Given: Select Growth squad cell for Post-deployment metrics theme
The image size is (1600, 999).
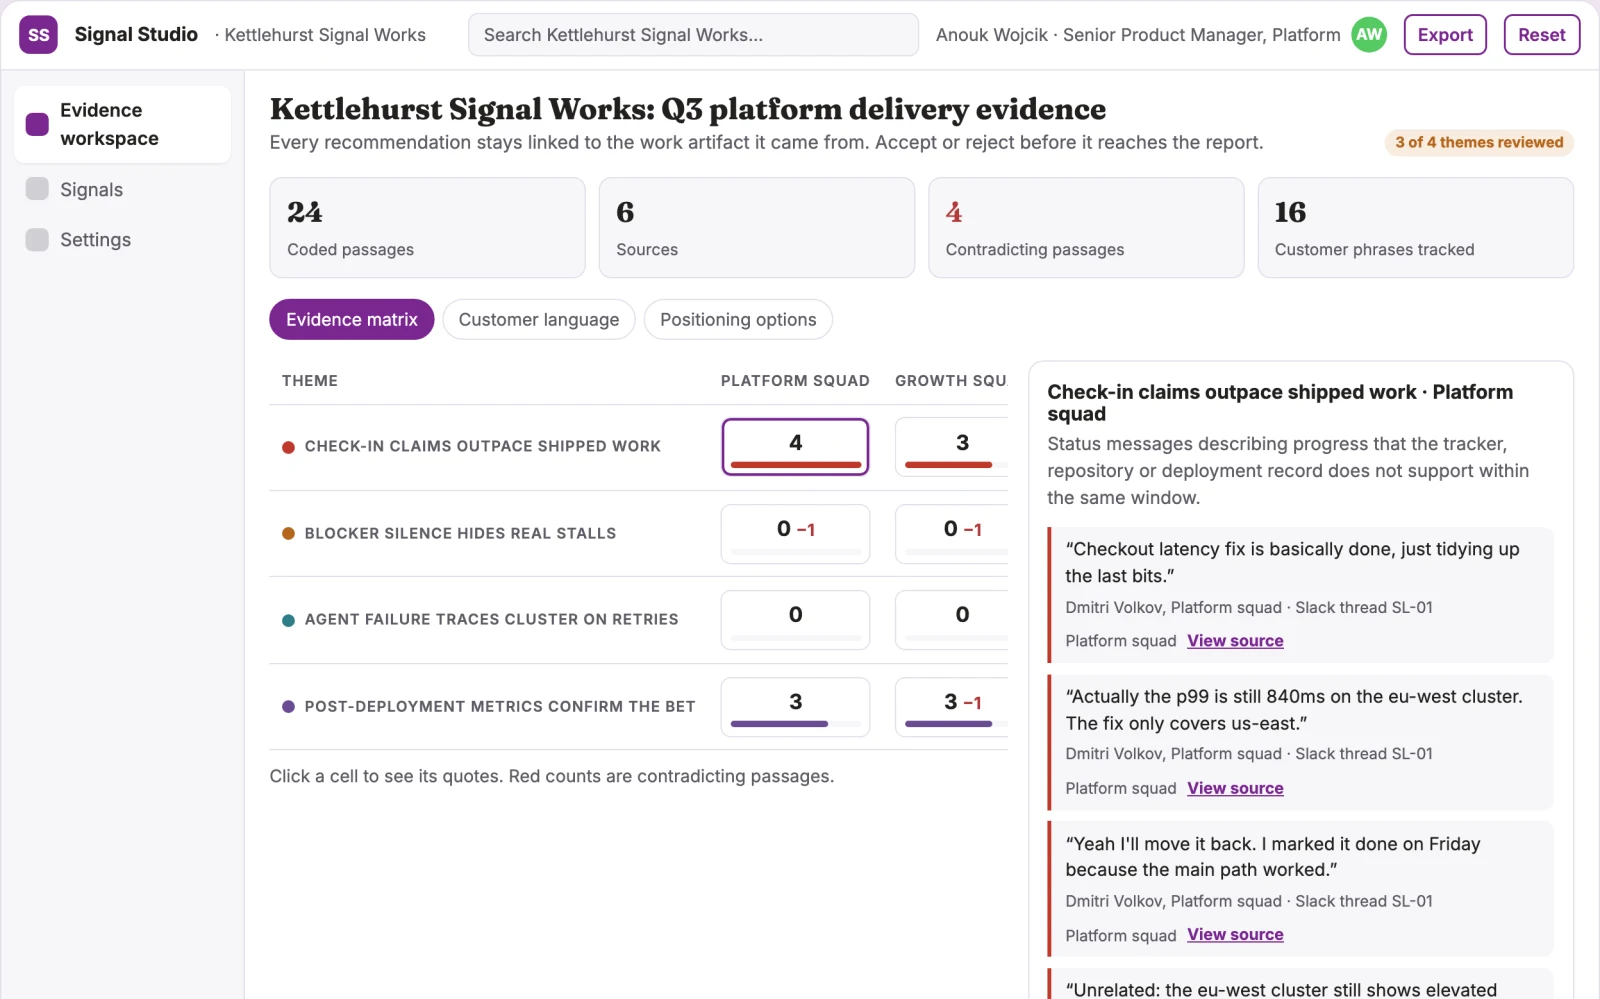Looking at the screenshot, I should coord(952,707).
